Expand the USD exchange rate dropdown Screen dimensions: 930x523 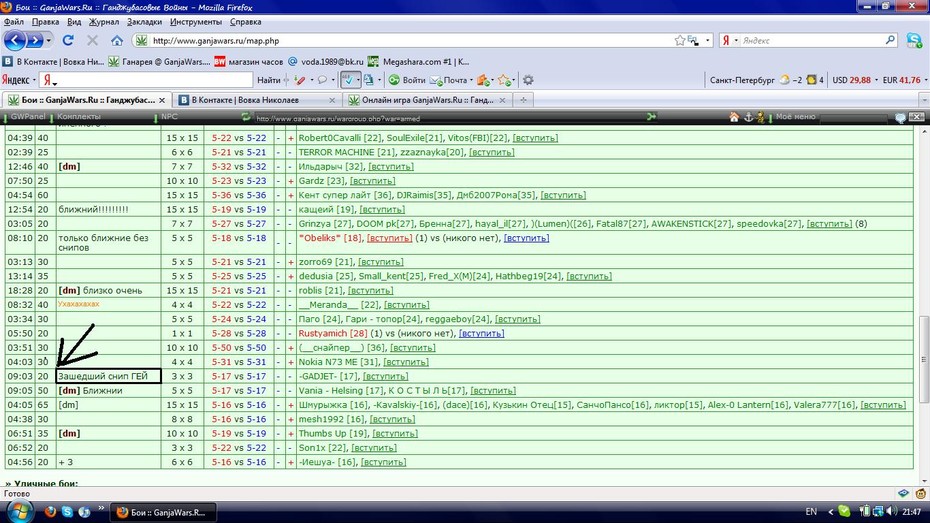tap(876, 80)
